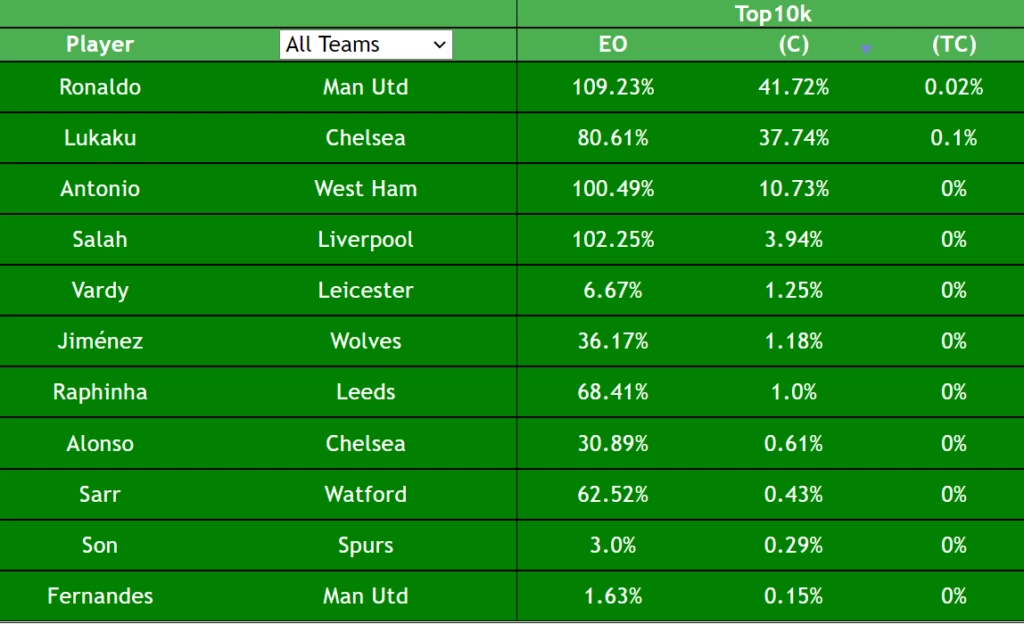Click Alonso in the player column
The image size is (1024, 624).
(x=100, y=443)
